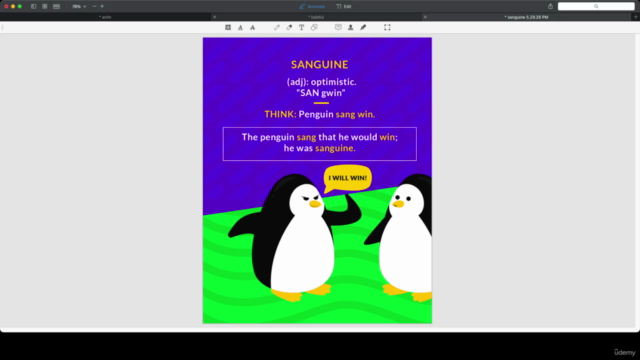
Task: Click 'THINK: Penguin sang win.' text
Action: (320, 114)
